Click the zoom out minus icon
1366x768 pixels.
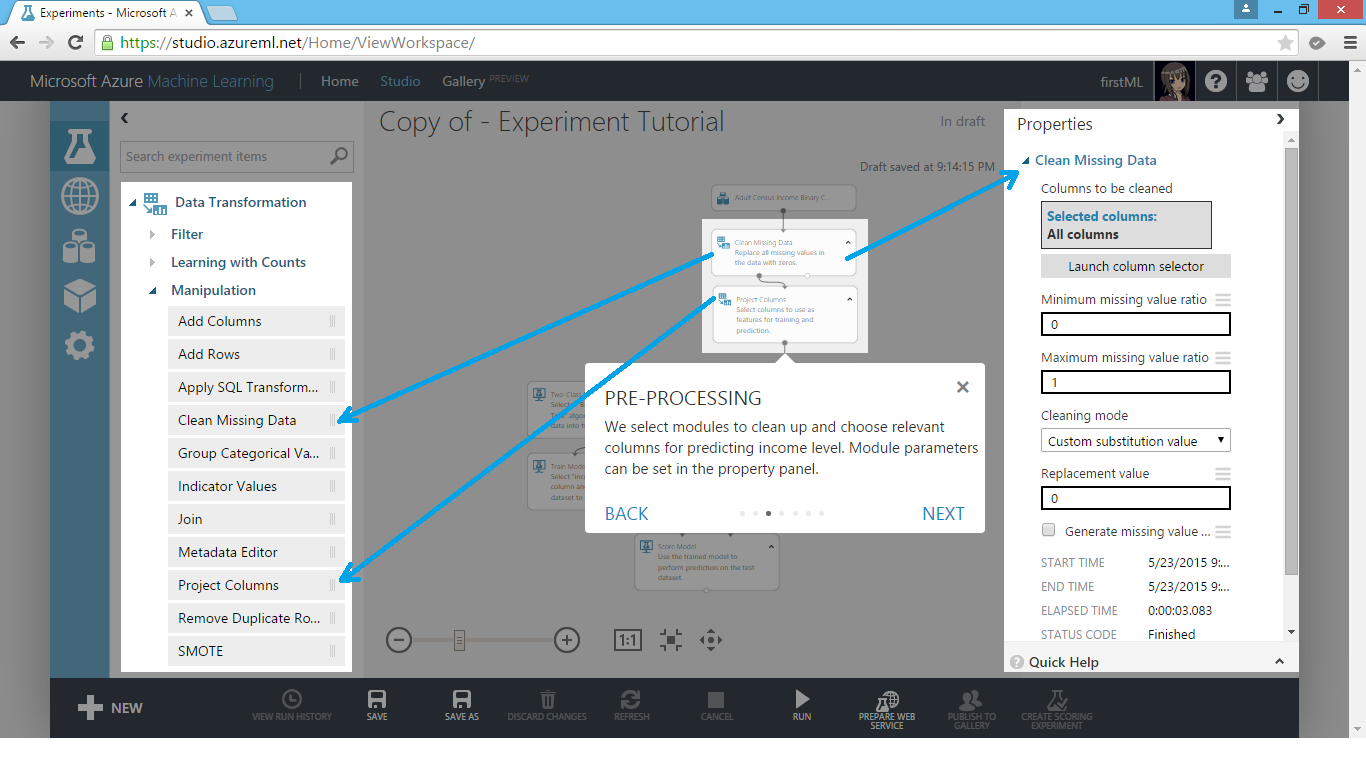399,640
